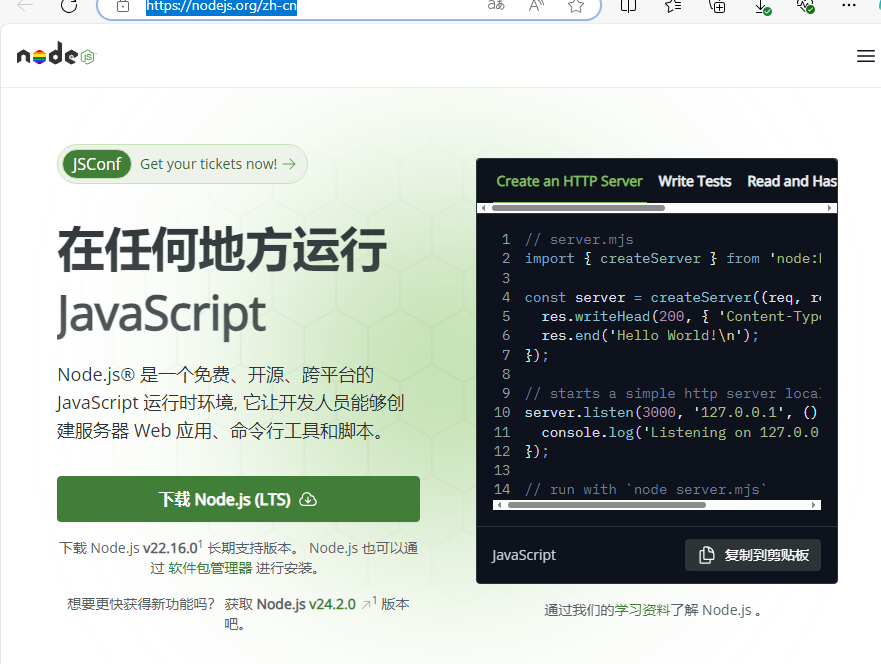This screenshot has height=664, width=881.
Task: Click the JavaScript language label
Action: click(524, 555)
